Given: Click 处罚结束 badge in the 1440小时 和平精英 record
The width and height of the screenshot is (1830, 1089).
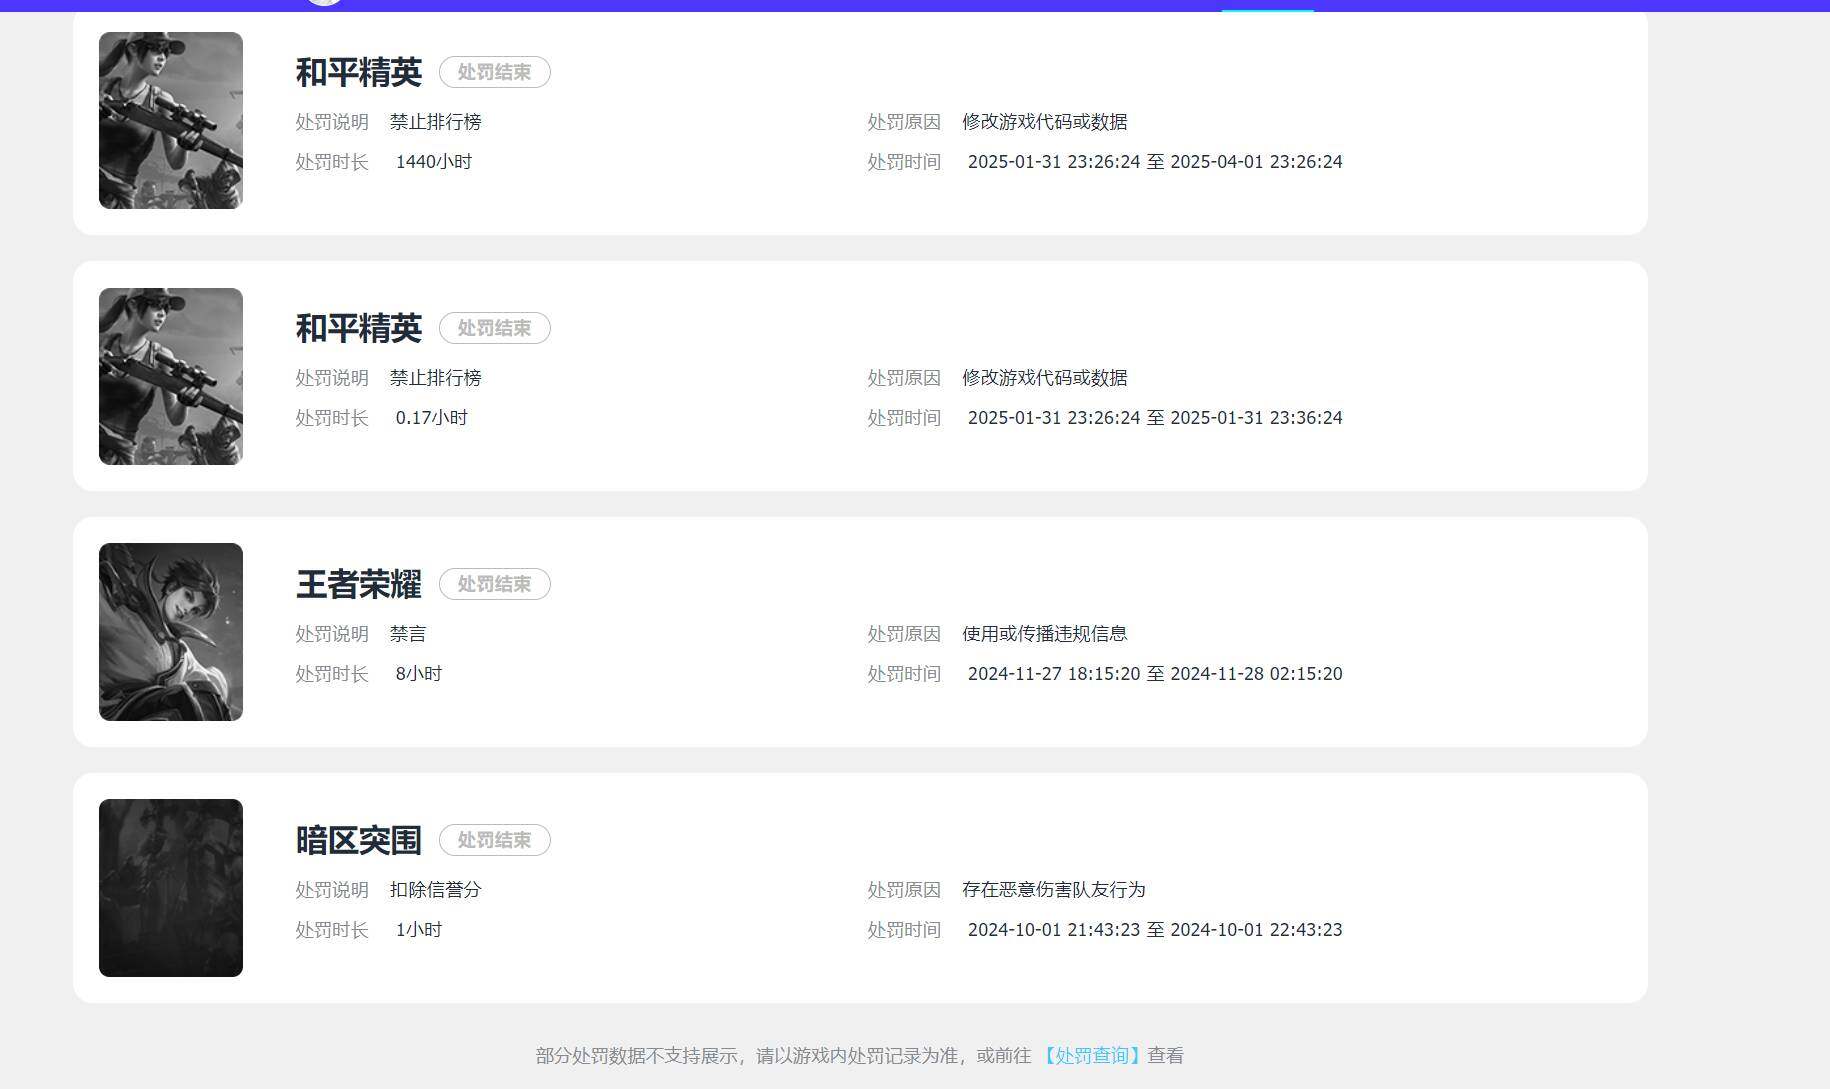Looking at the screenshot, I should (x=495, y=72).
